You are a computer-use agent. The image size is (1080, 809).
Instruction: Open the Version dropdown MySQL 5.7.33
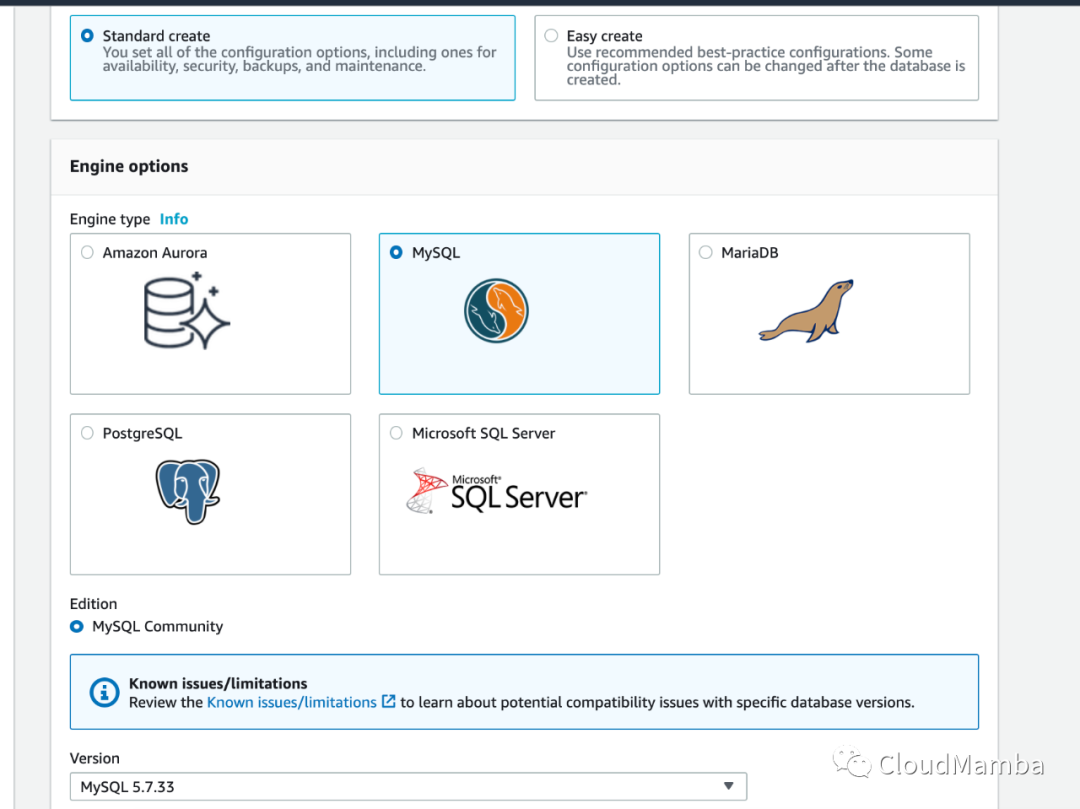pyautogui.click(x=408, y=786)
